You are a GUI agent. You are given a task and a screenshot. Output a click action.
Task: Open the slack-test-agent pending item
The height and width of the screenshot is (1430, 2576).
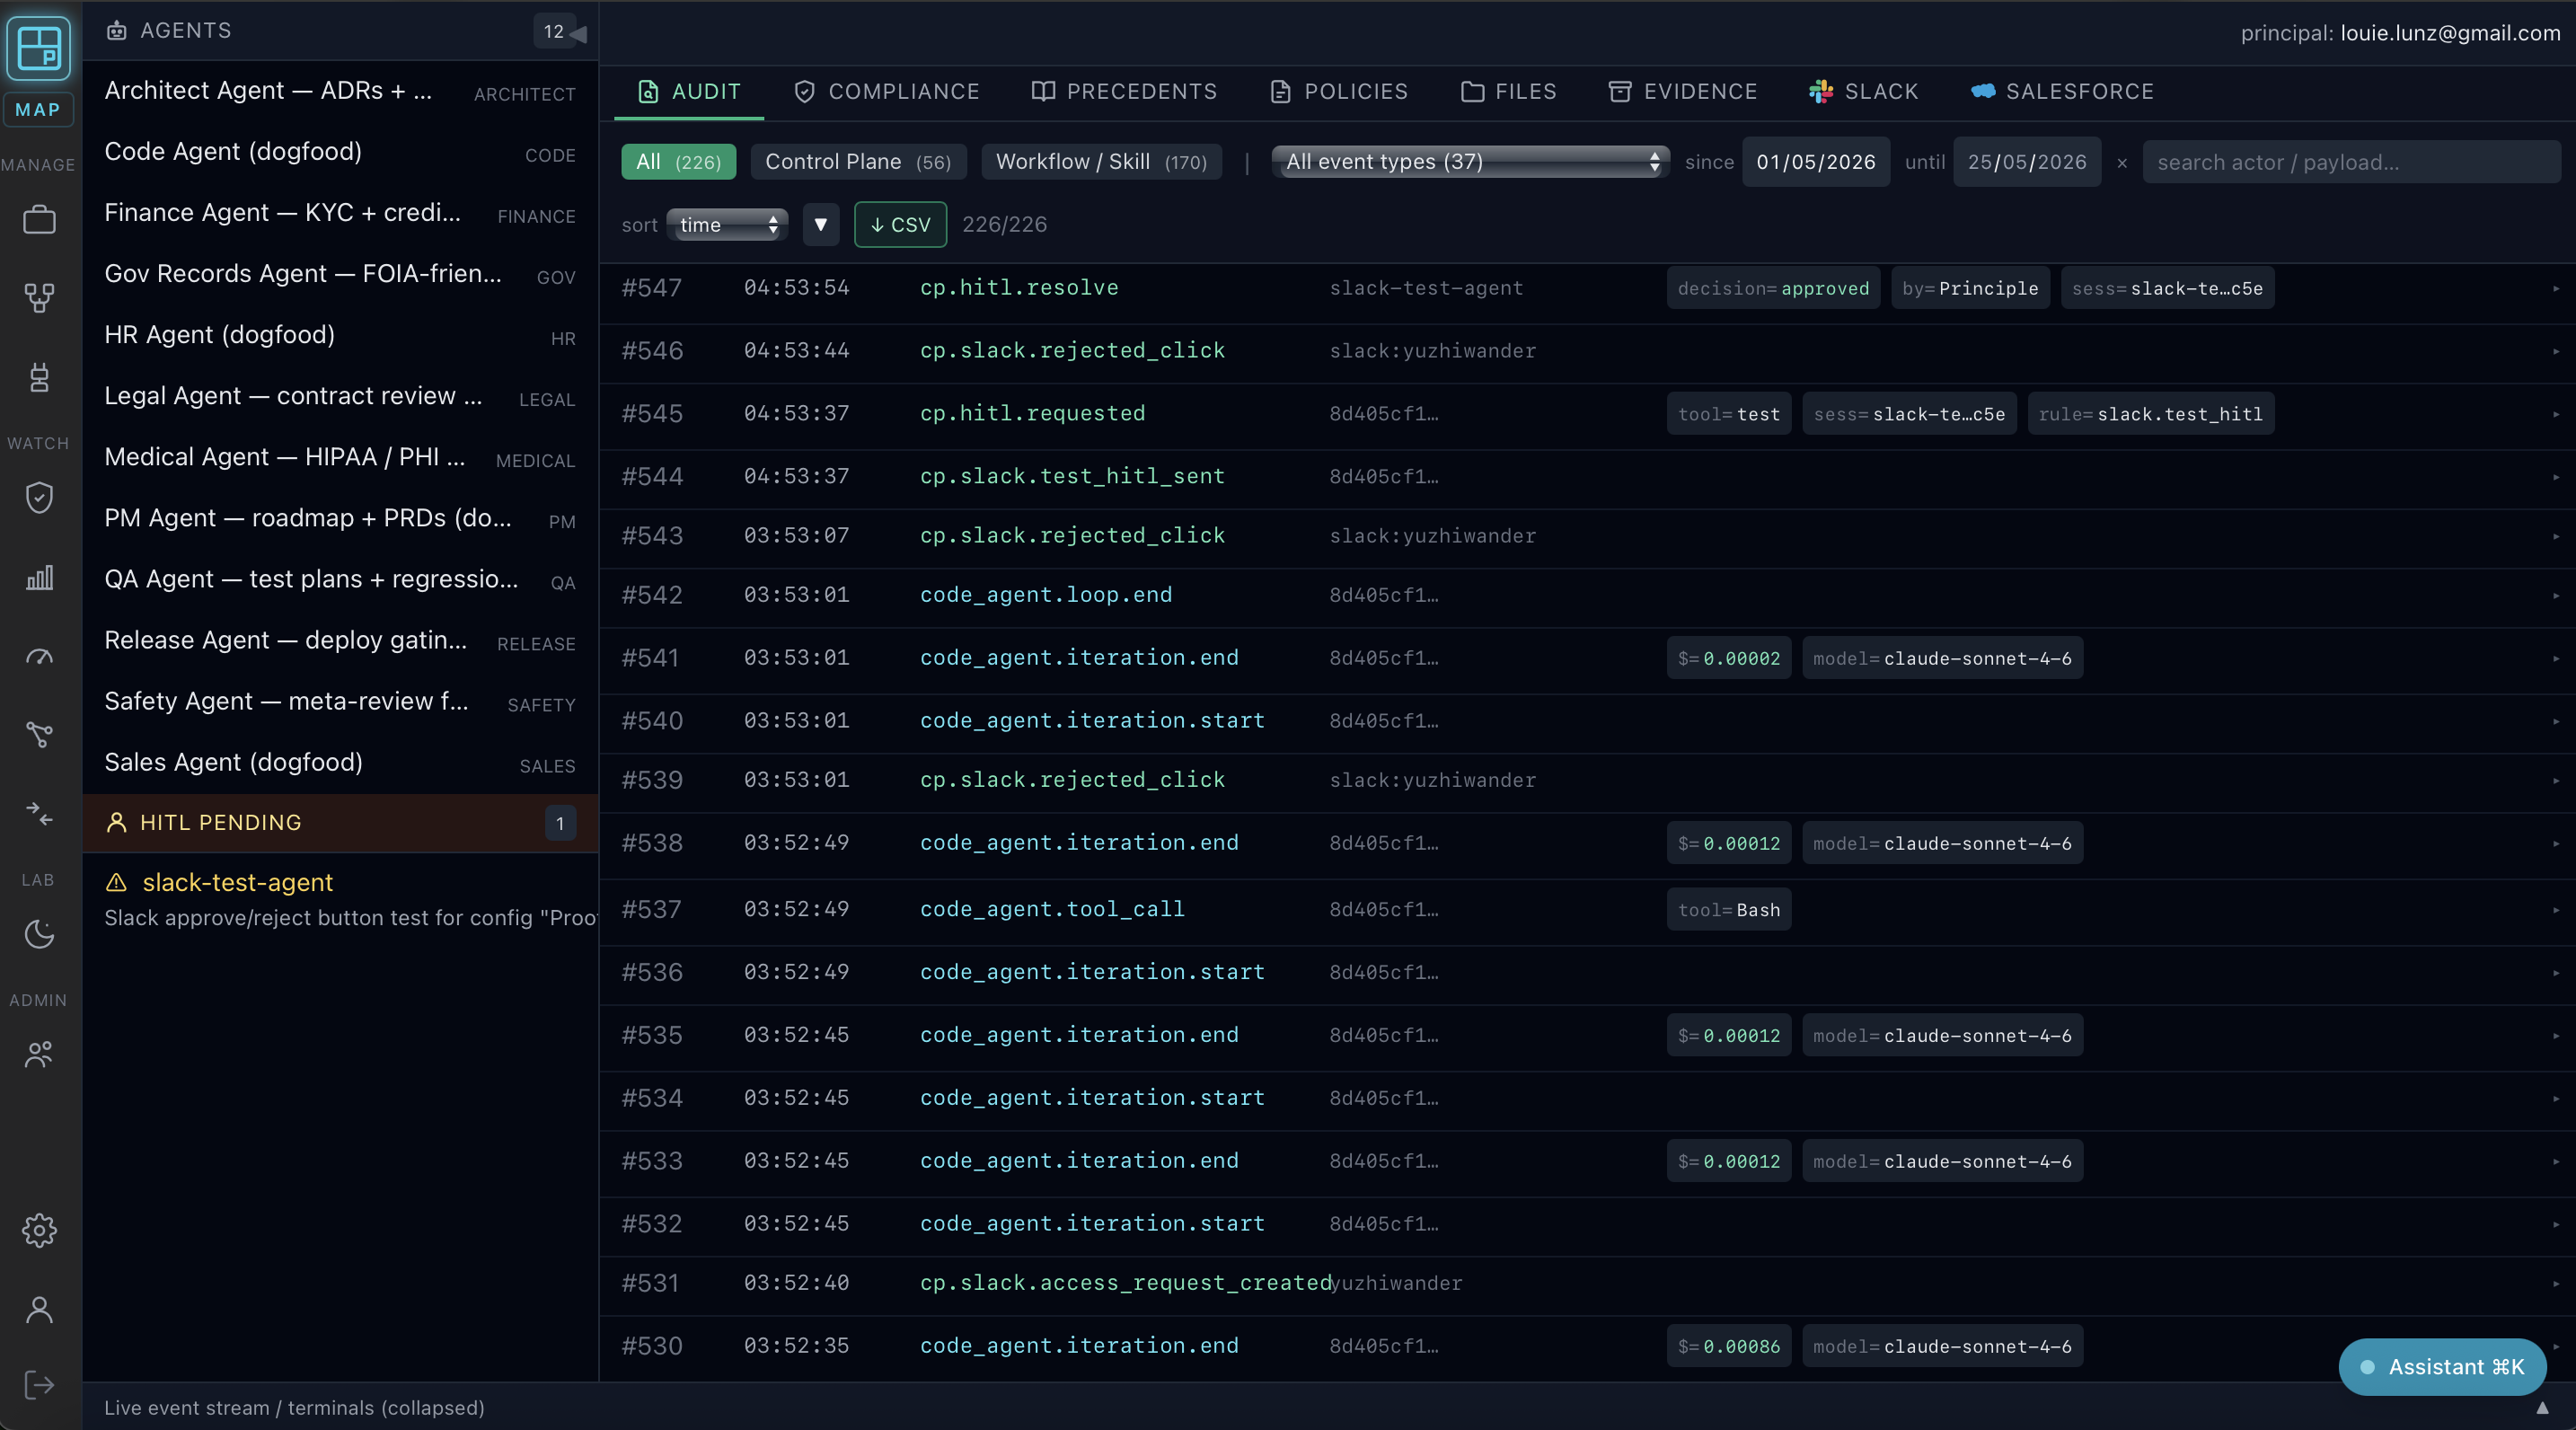tap(340, 899)
